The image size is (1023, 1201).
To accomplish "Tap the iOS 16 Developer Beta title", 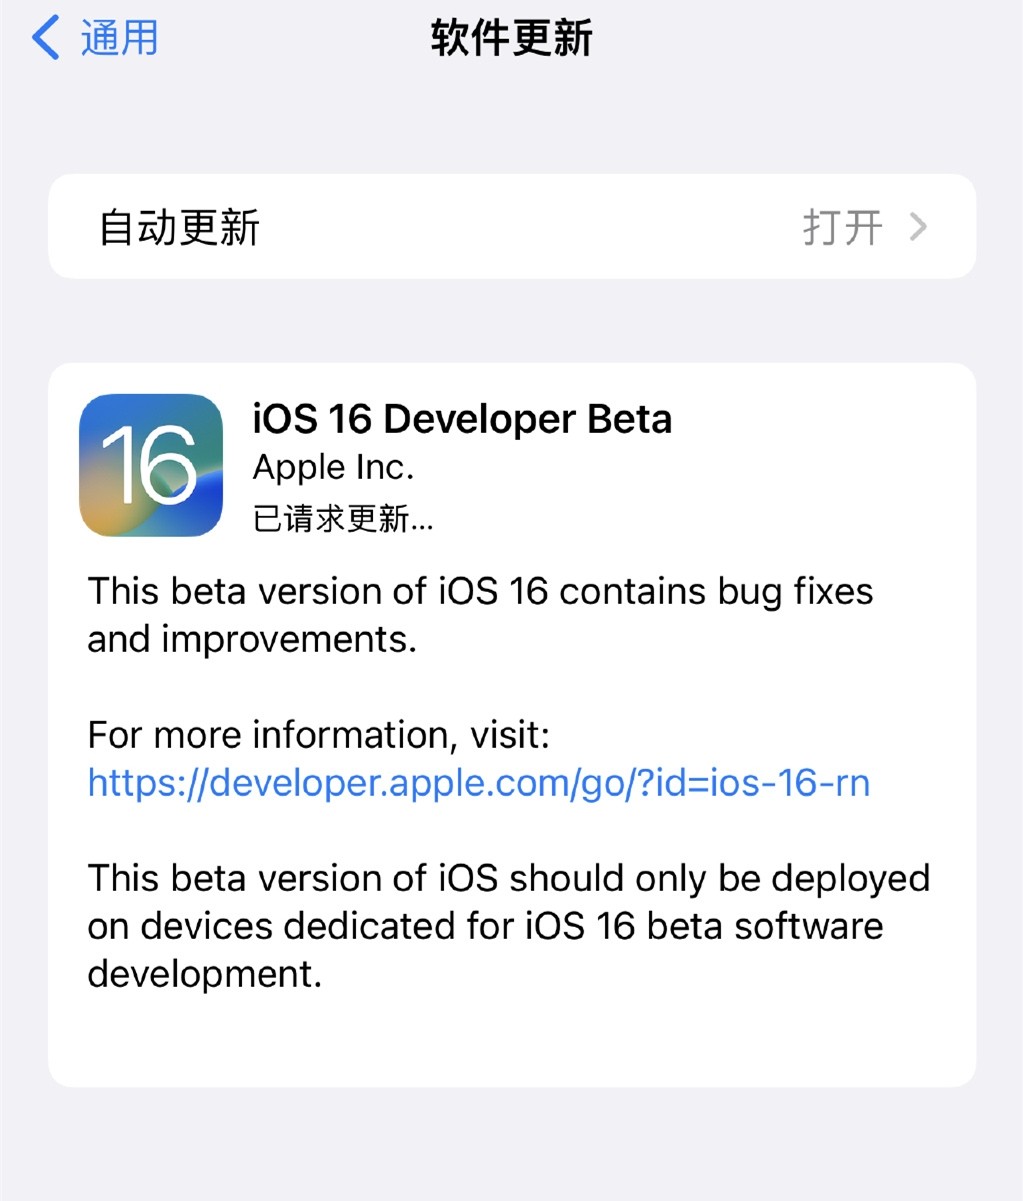I will [462, 419].
